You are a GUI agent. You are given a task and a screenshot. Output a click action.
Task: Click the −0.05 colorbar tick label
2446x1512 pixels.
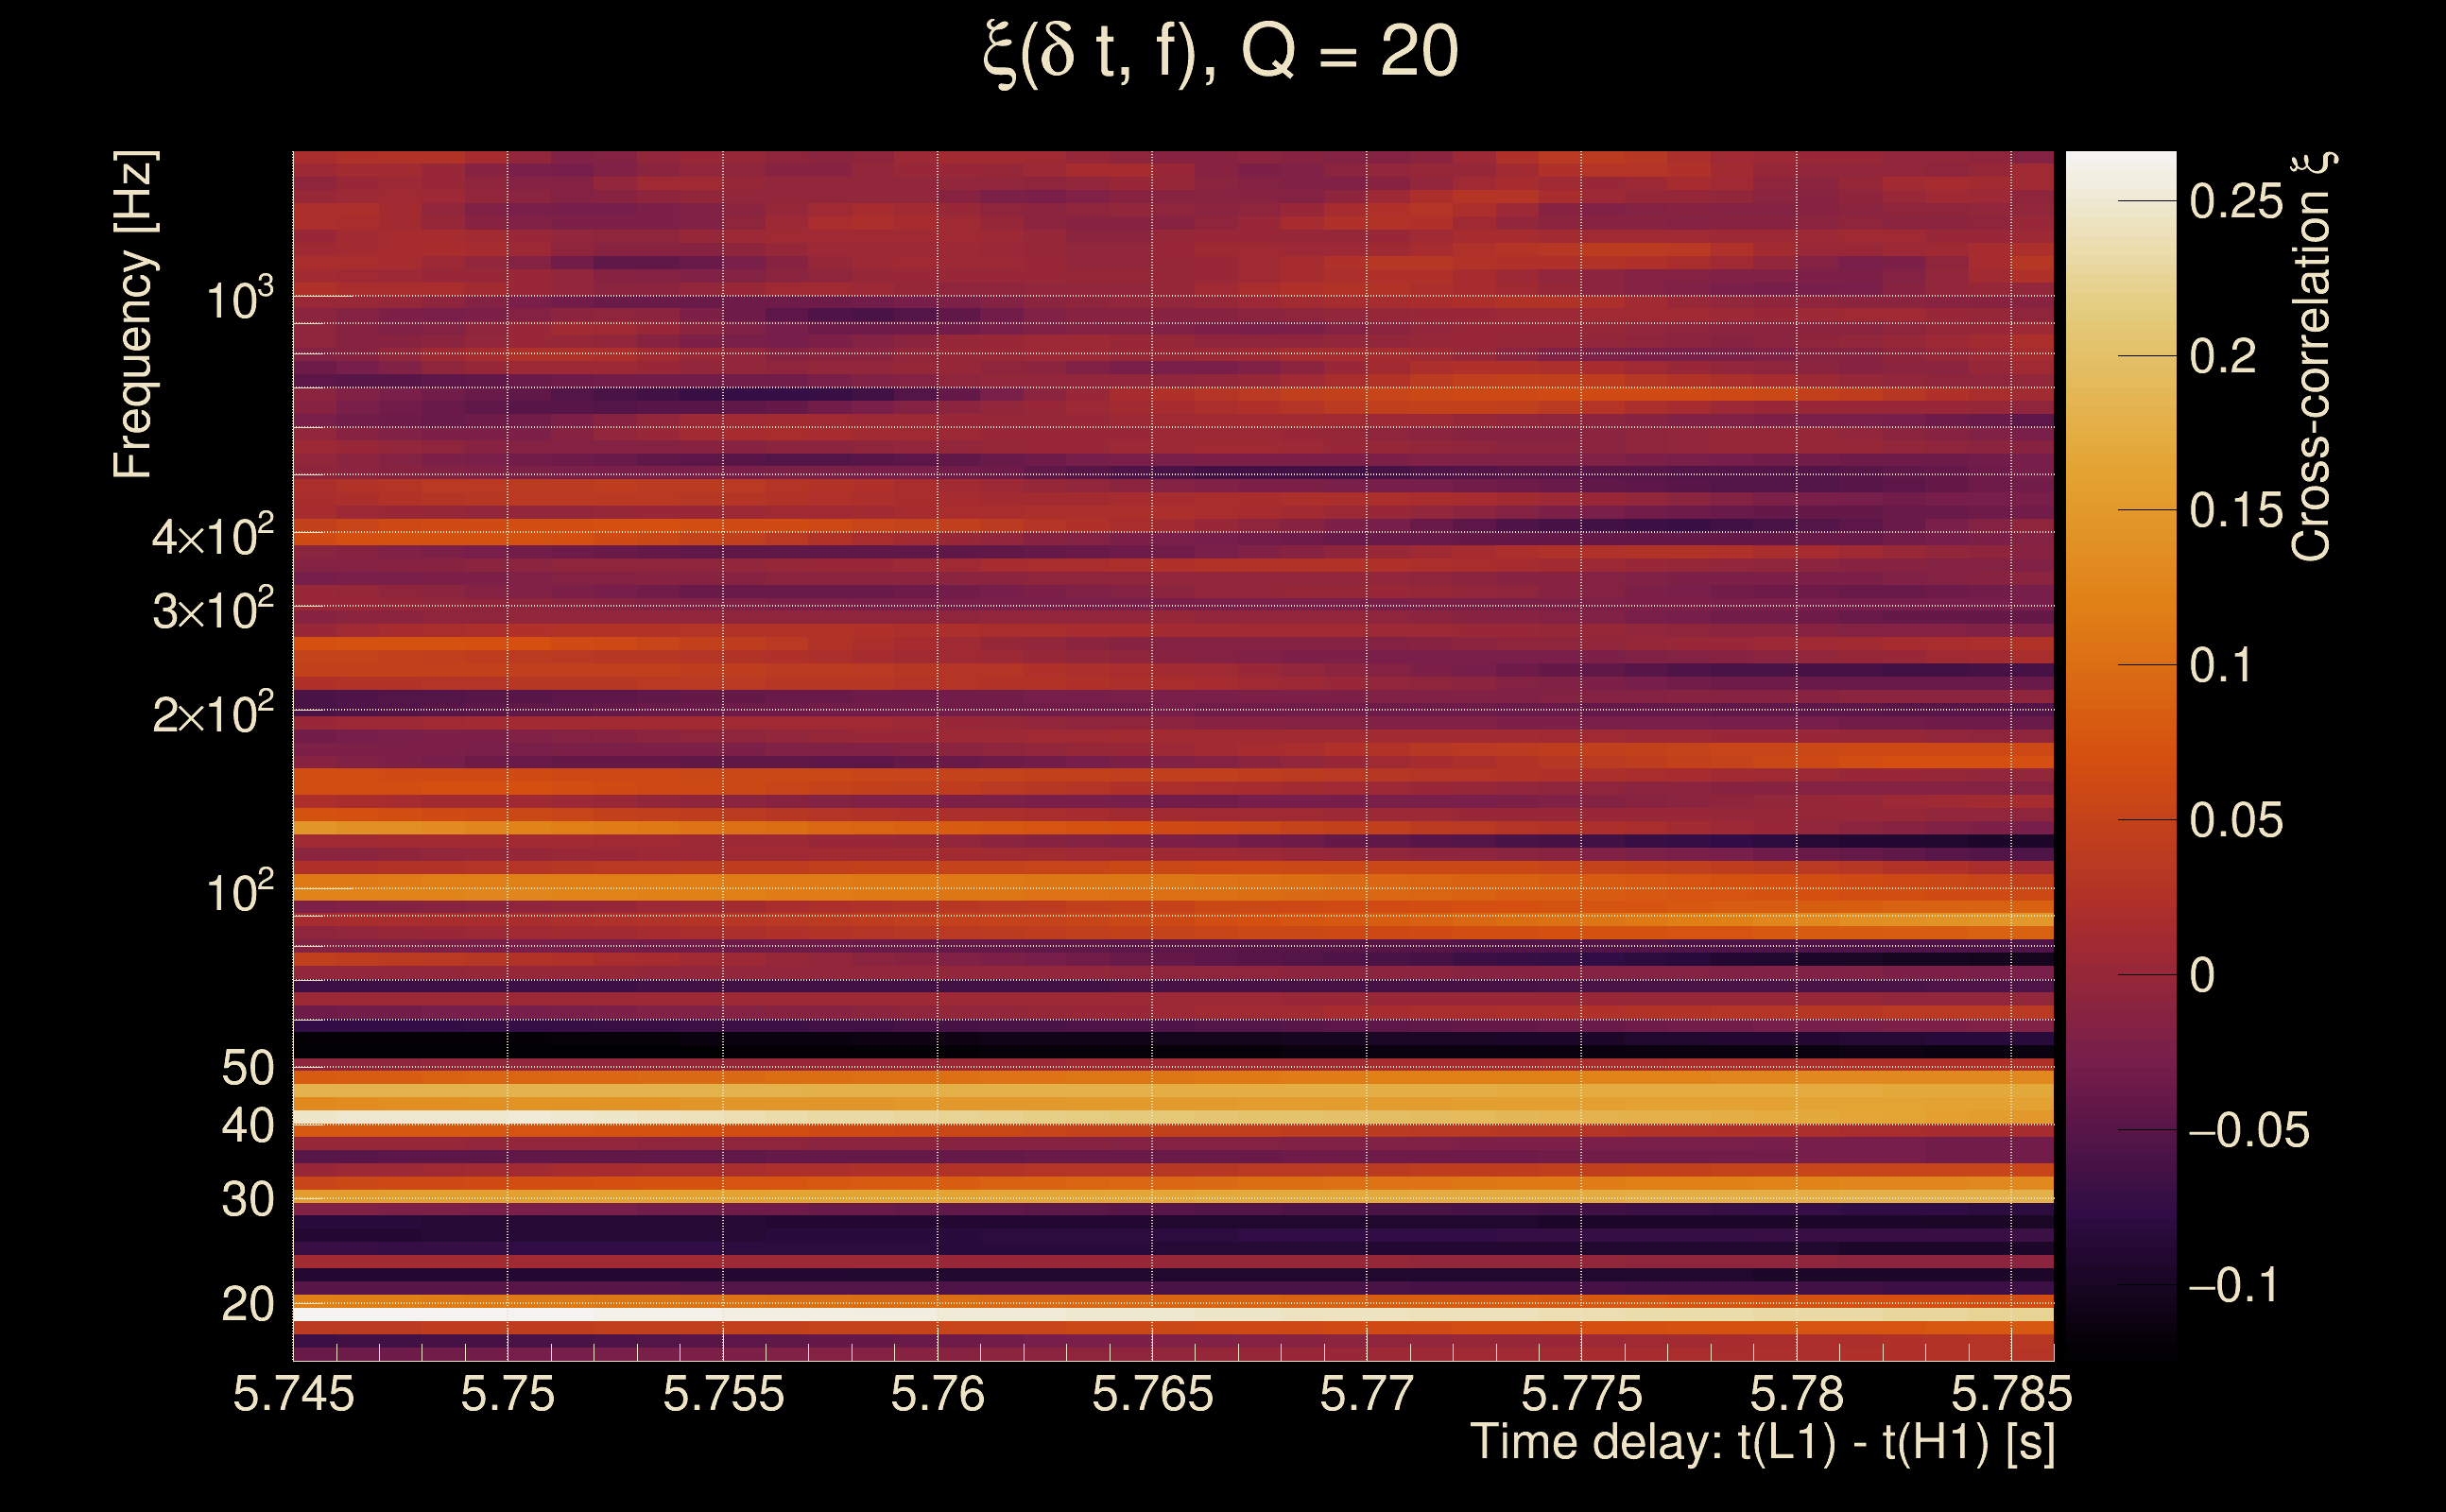point(2248,1131)
